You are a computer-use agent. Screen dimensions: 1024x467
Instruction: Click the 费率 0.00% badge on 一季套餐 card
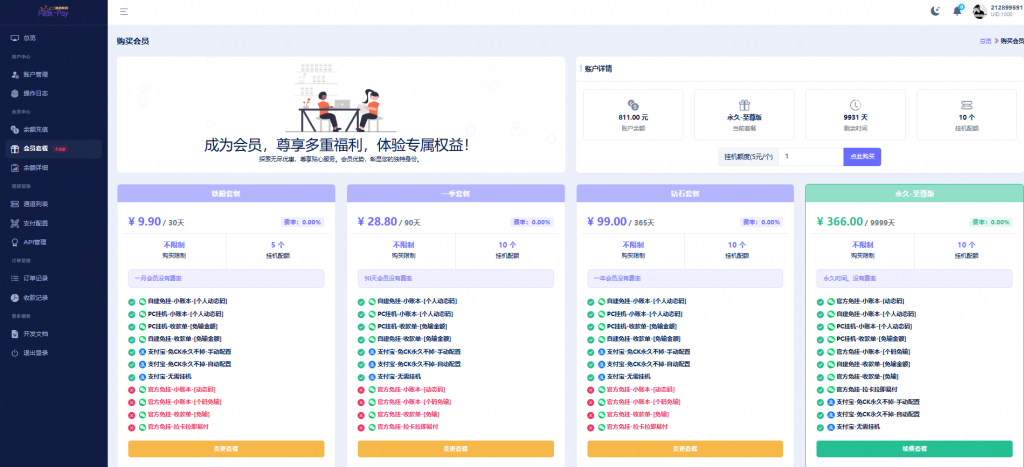(532, 222)
